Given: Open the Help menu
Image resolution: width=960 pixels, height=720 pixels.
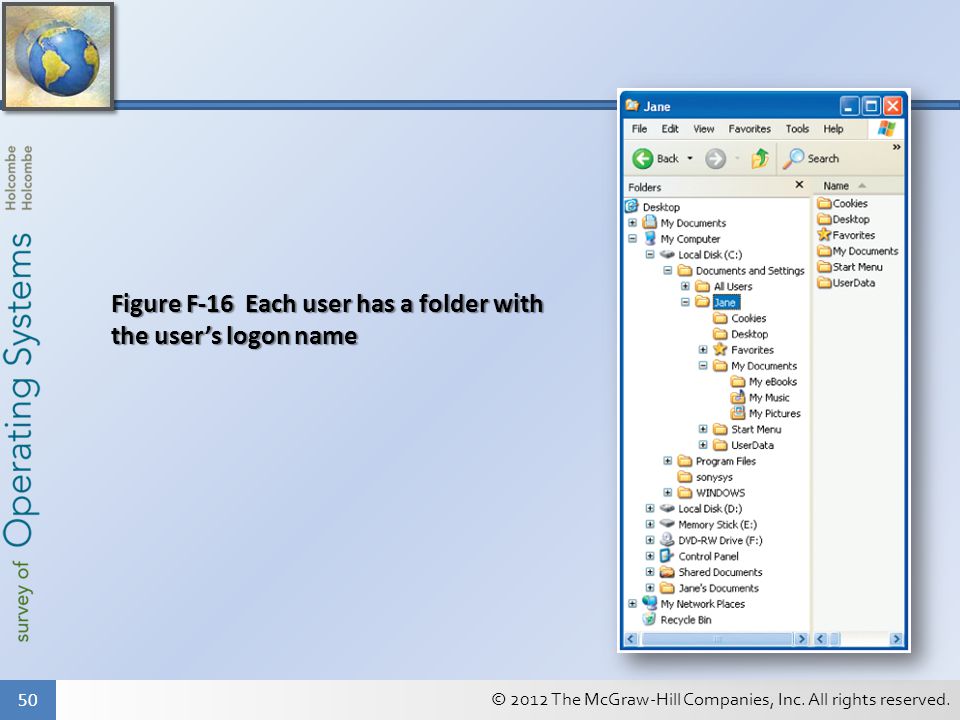Looking at the screenshot, I should coord(833,129).
